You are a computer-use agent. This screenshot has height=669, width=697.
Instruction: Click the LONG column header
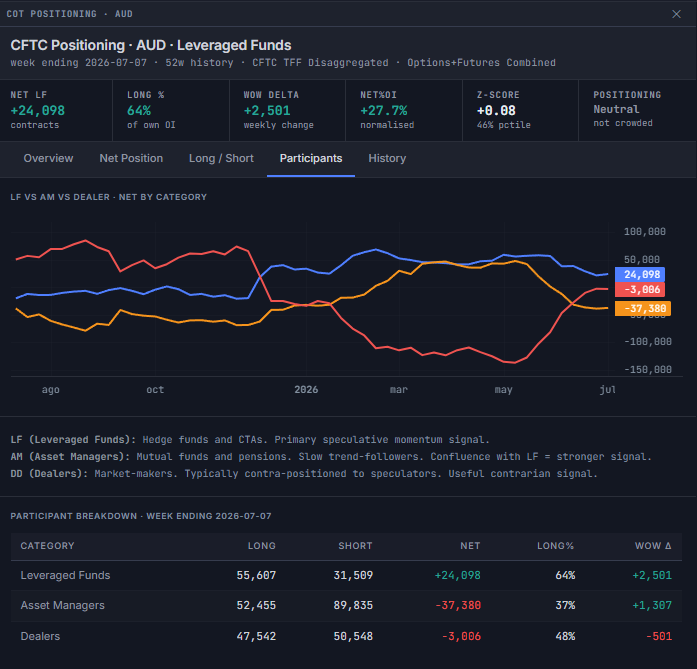[x=261, y=545]
